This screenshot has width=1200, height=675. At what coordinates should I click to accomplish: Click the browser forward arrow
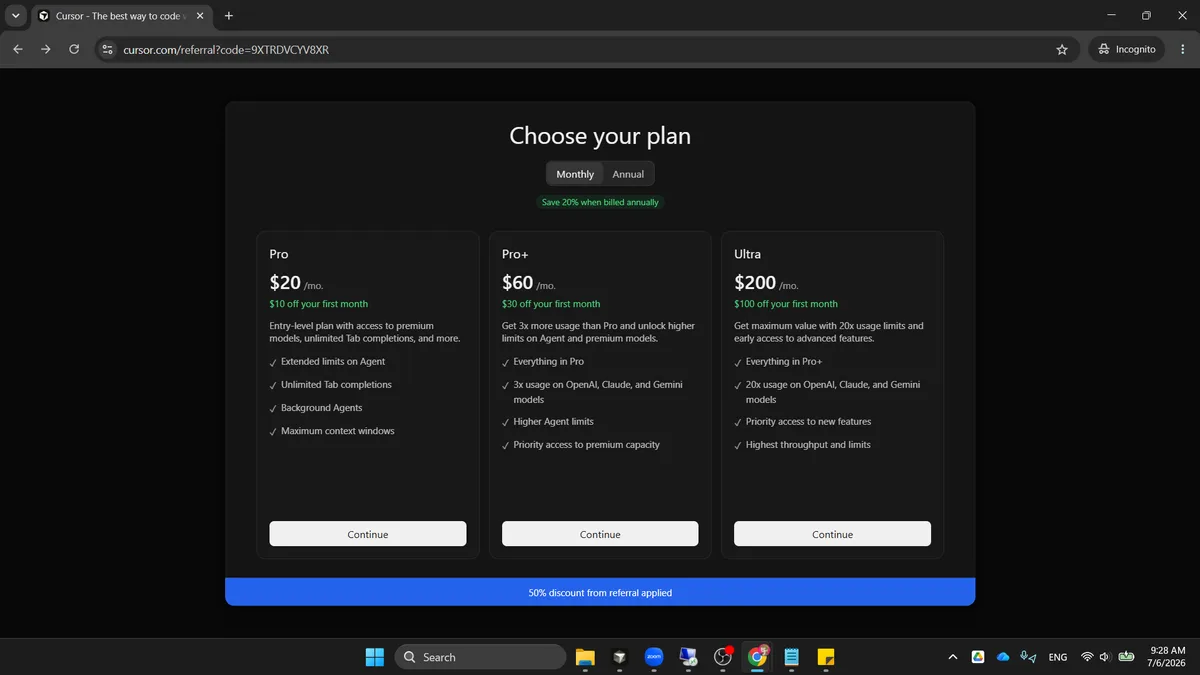coord(45,49)
